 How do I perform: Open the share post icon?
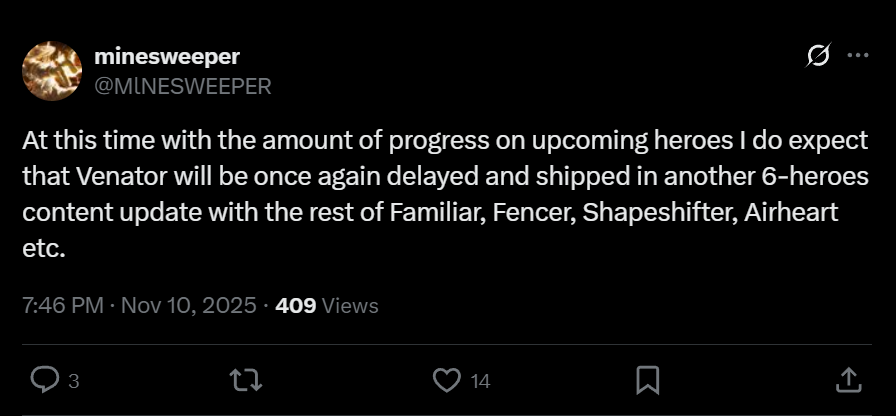click(849, 380)
